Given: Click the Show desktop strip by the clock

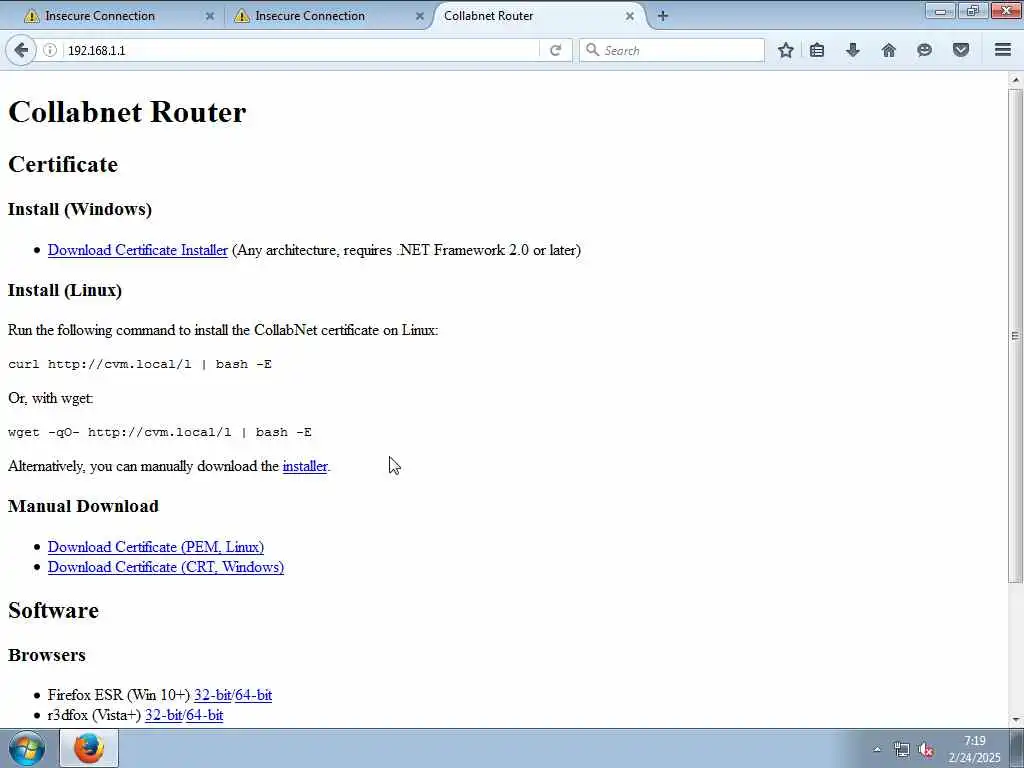Looking at the screenshot, I should [1017, 748].
